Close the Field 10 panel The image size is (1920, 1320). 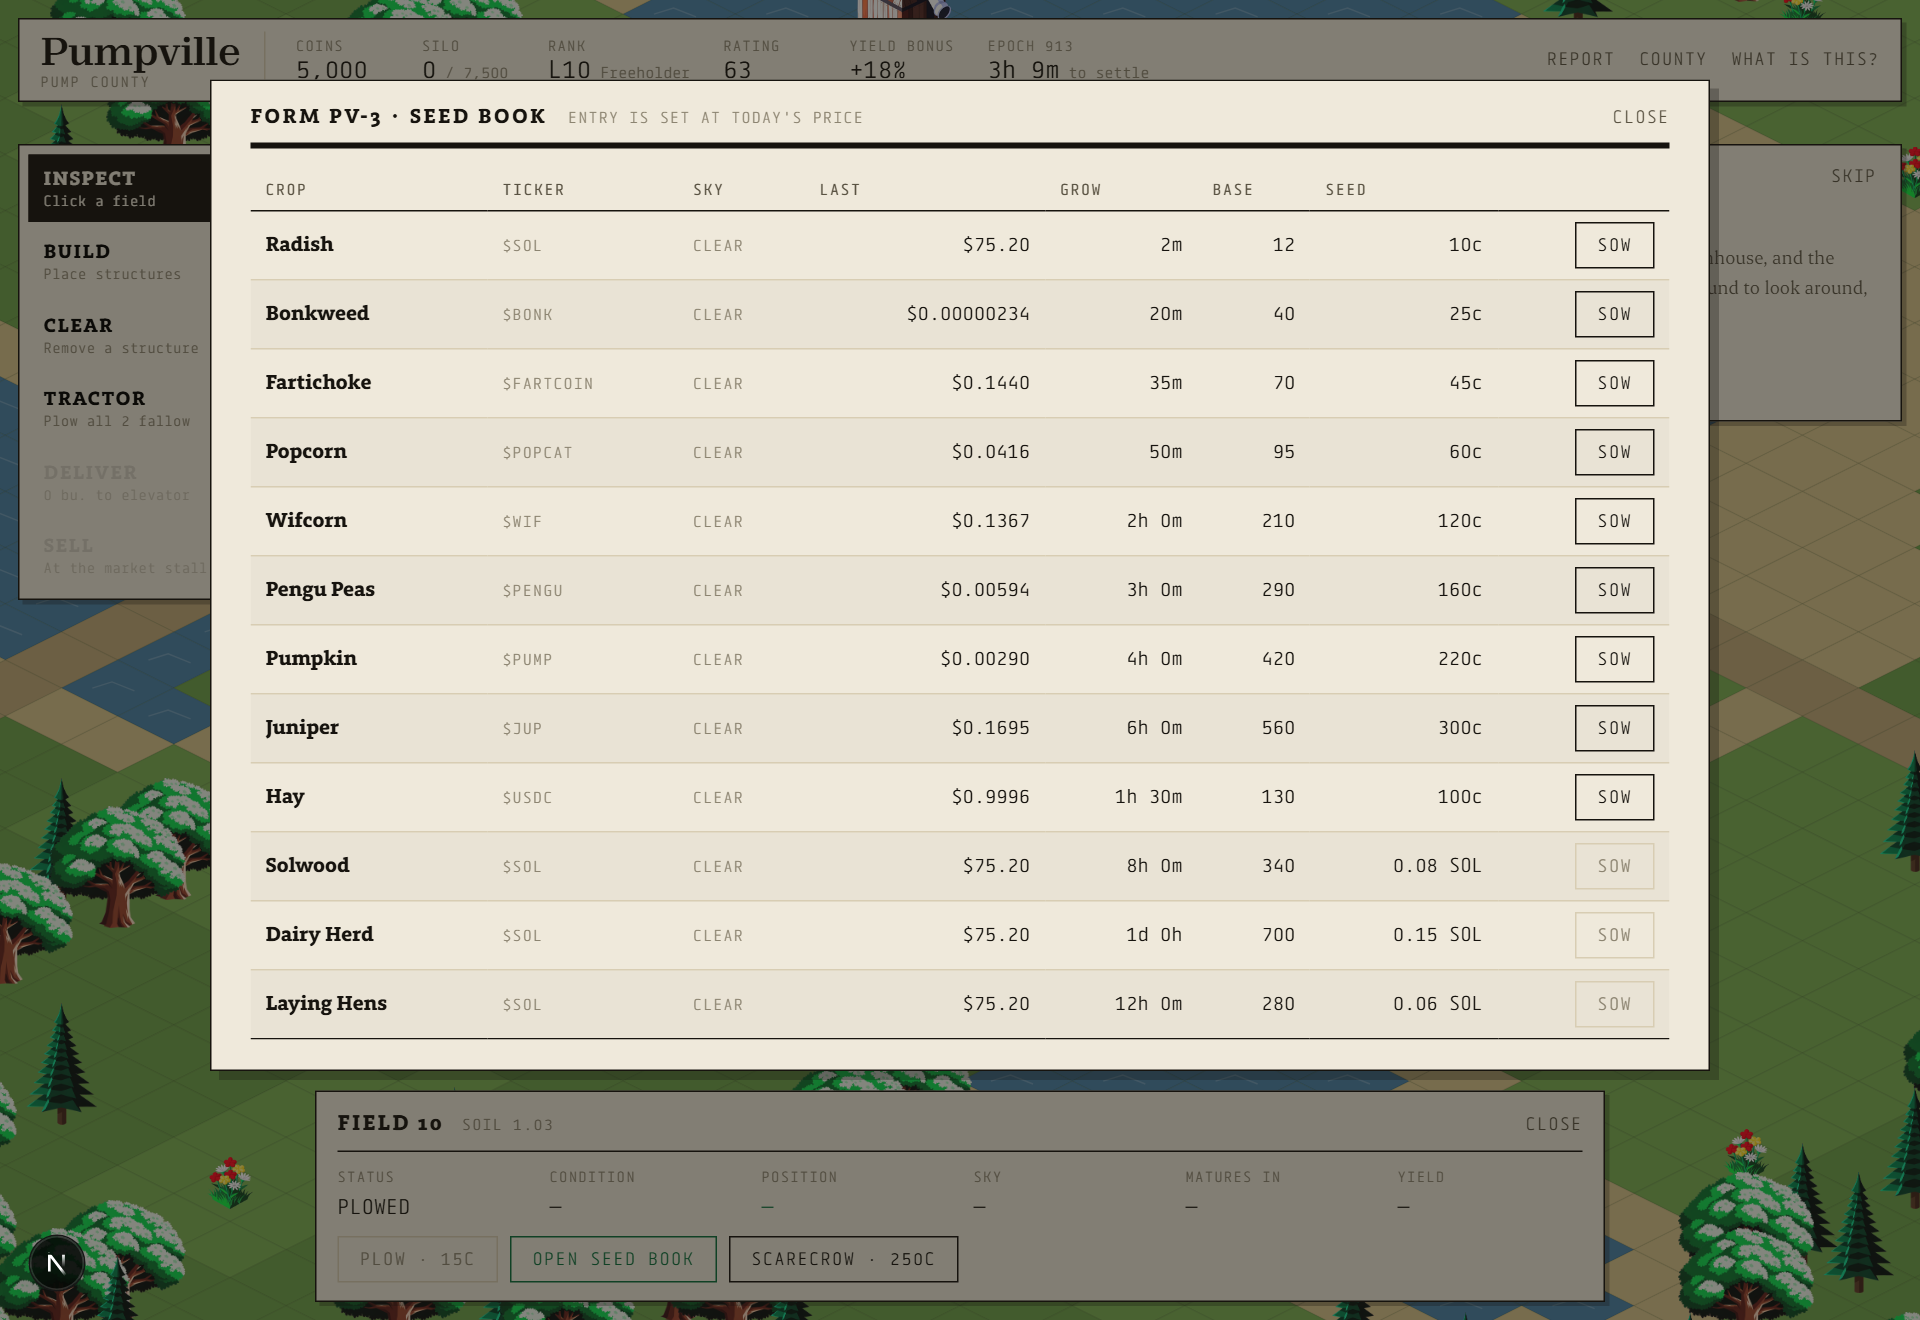[x=1553, y=1124]
